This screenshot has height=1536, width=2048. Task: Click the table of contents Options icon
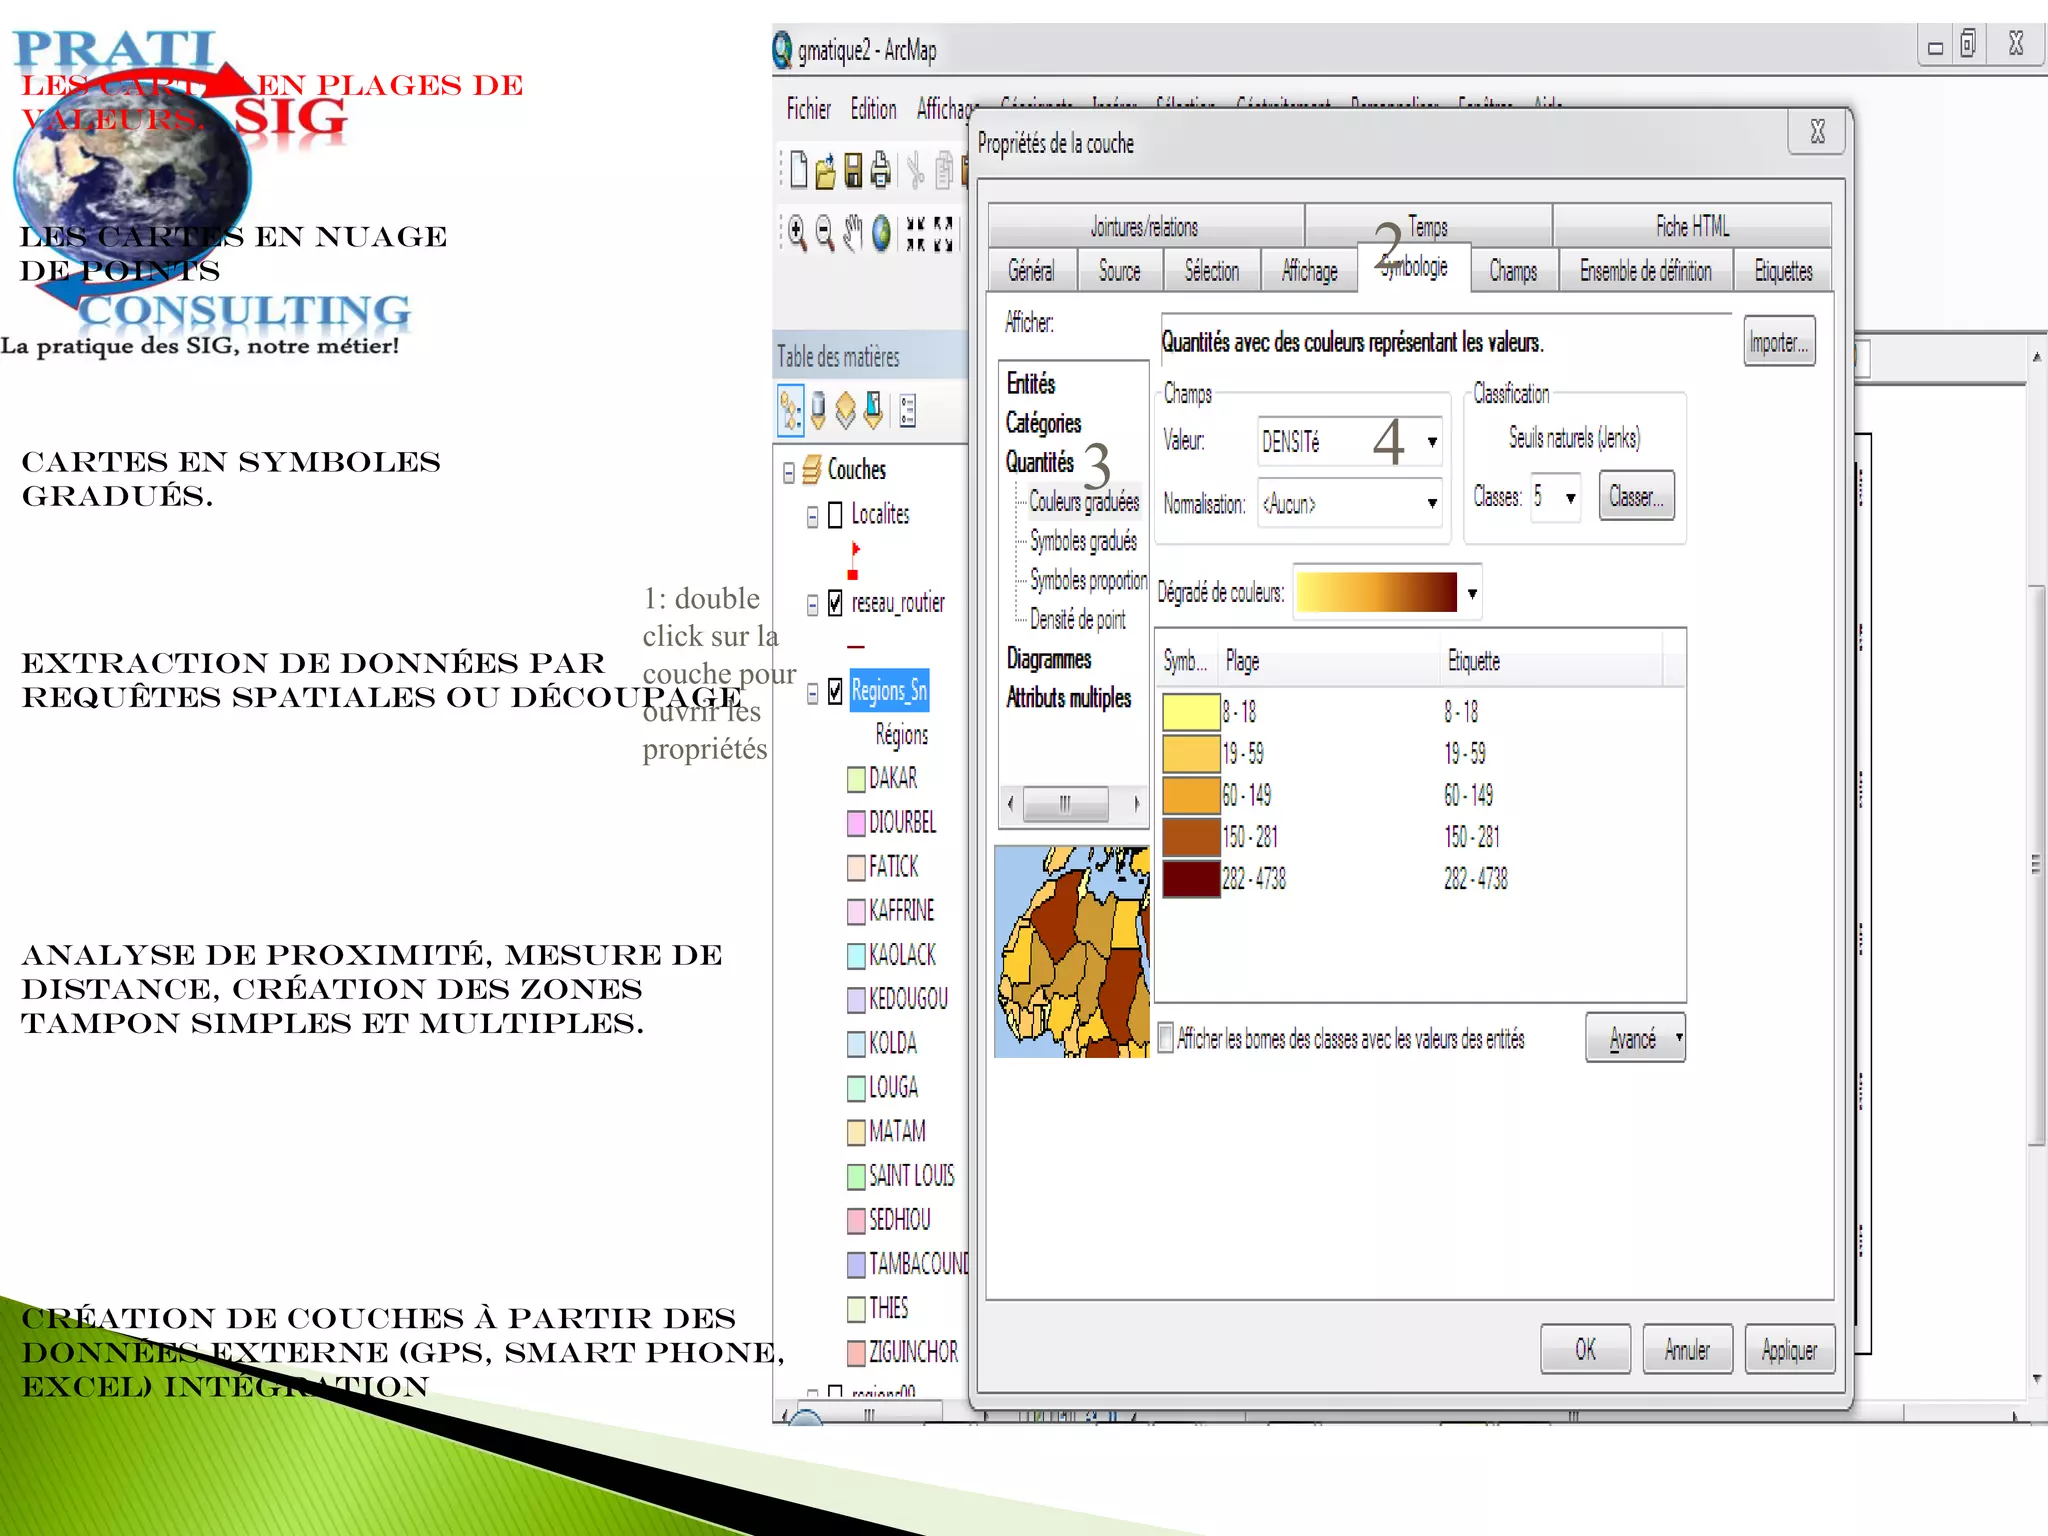click(x=908, y=411)
